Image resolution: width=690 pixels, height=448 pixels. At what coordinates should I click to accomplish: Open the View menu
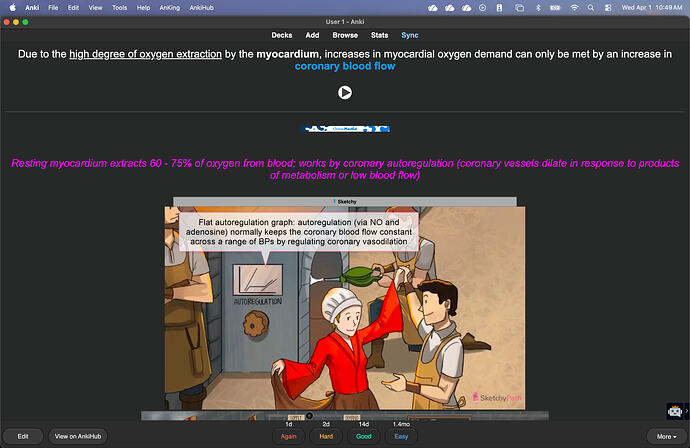(x=95, y=7)
